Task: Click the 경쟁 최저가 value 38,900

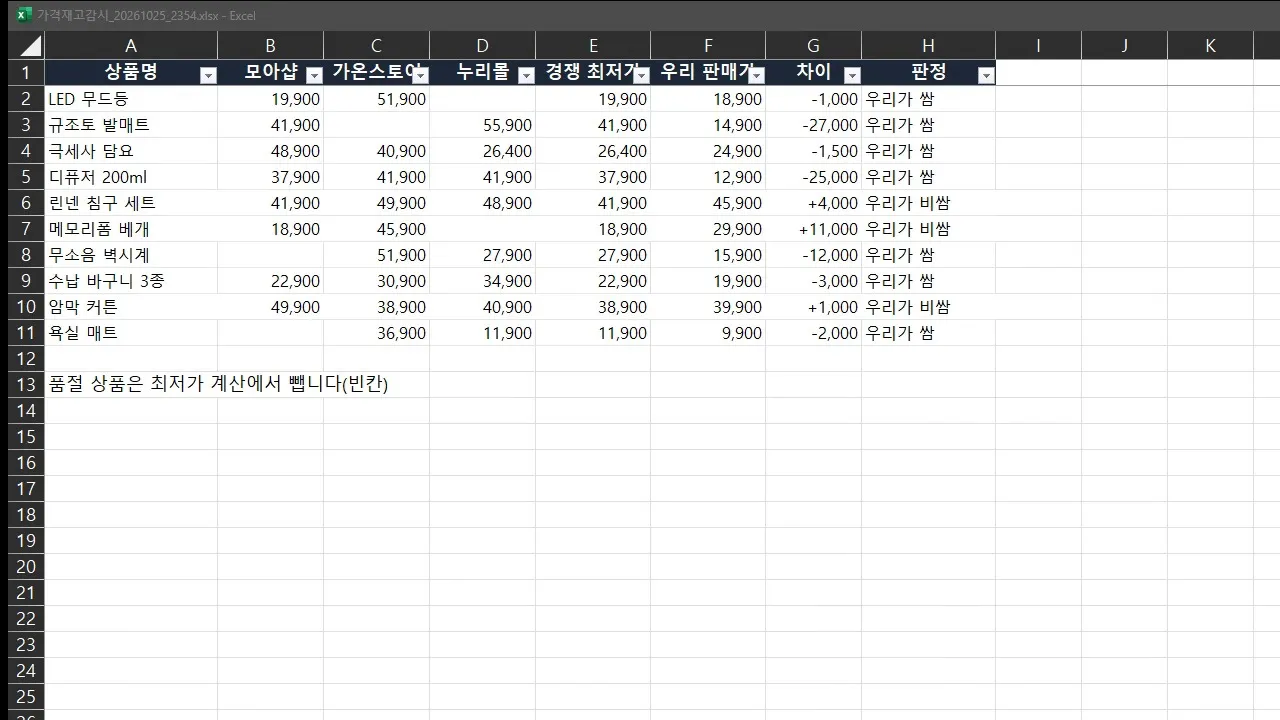Action: [593, 307]
